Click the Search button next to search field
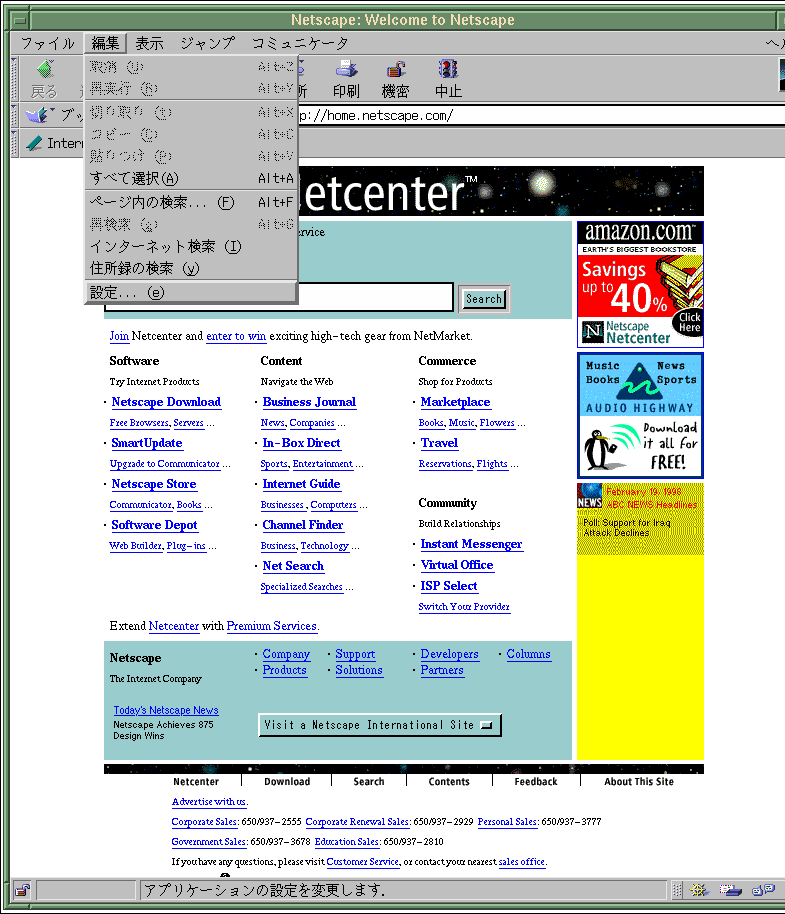Image resolution: width=785 pixels, height=914 pixels. coord(484,299)
